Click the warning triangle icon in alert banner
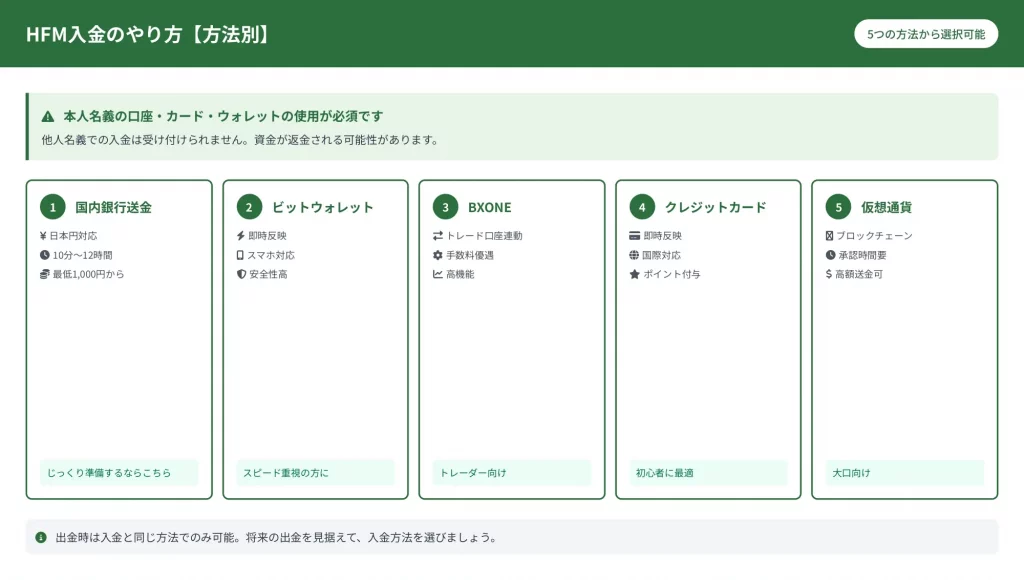Viewport: 1024px width, 580px height. tap(48, 117)
